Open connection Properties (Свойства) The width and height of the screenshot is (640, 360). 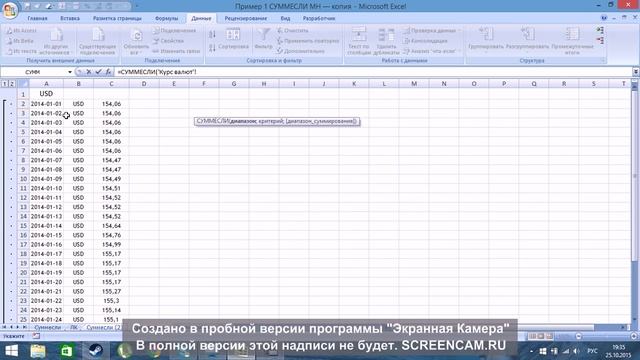click(x=168, y=41)
